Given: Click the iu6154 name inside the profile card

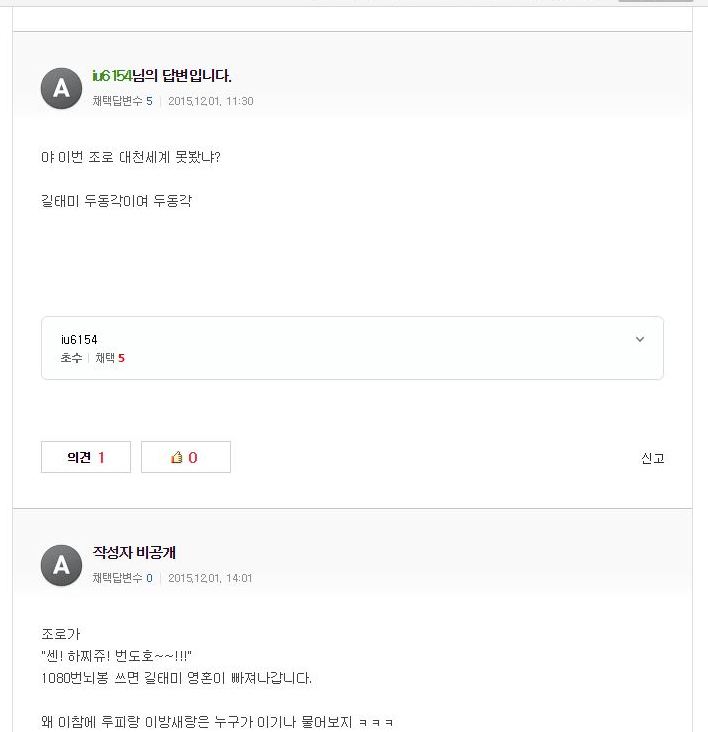Looking at the screenshot, I should (79, 340).
